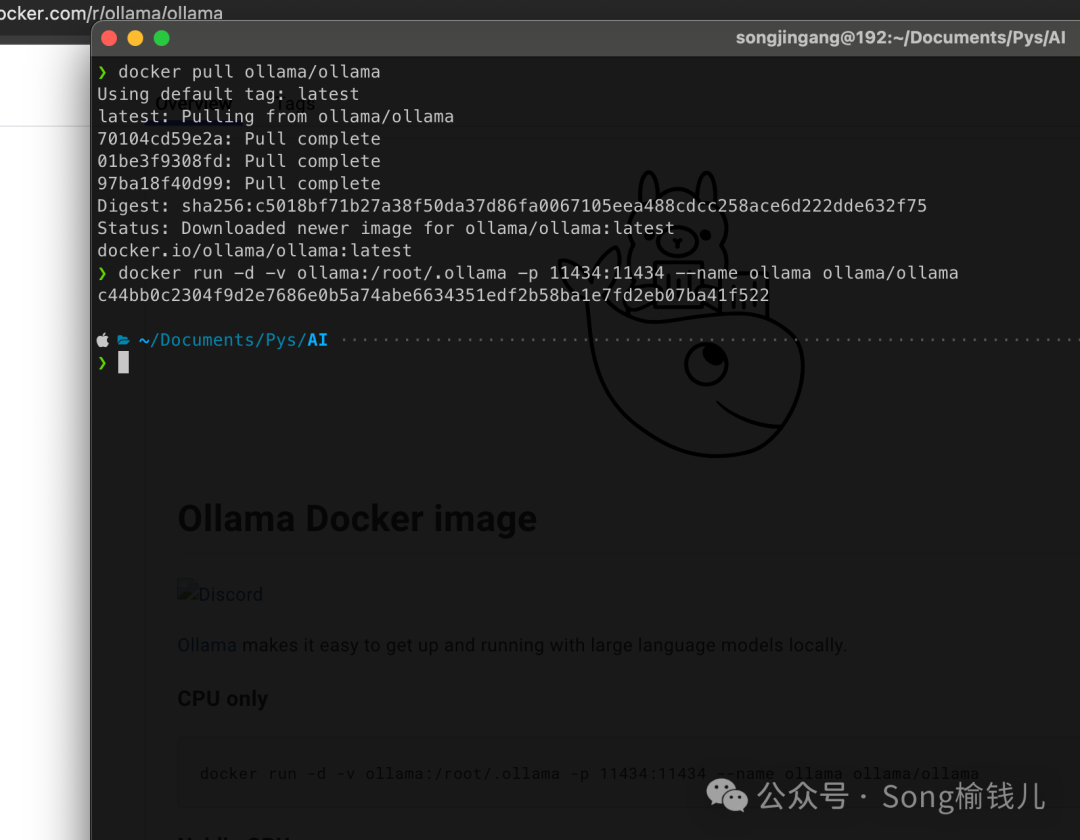
Task: Click the 'docker pull ollama/ollama' command line
Action: pos(249,72)
